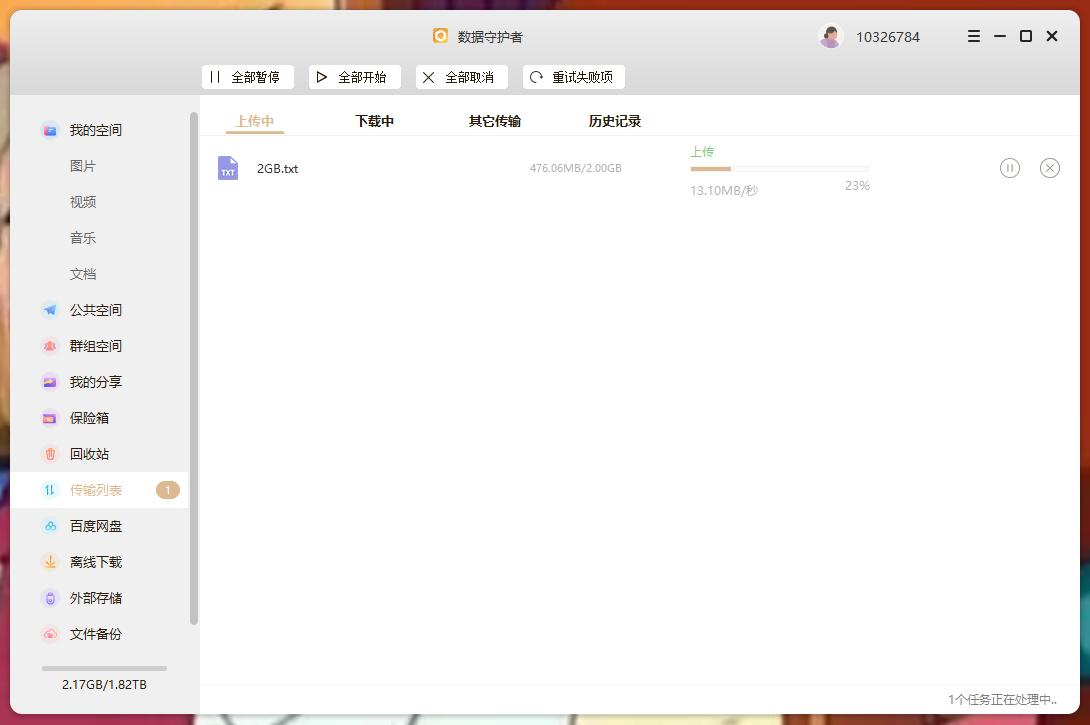Screen dimensions: 1090x725
Task: Select the 我的分享 shares section
Action: click(x=95, y=382)
